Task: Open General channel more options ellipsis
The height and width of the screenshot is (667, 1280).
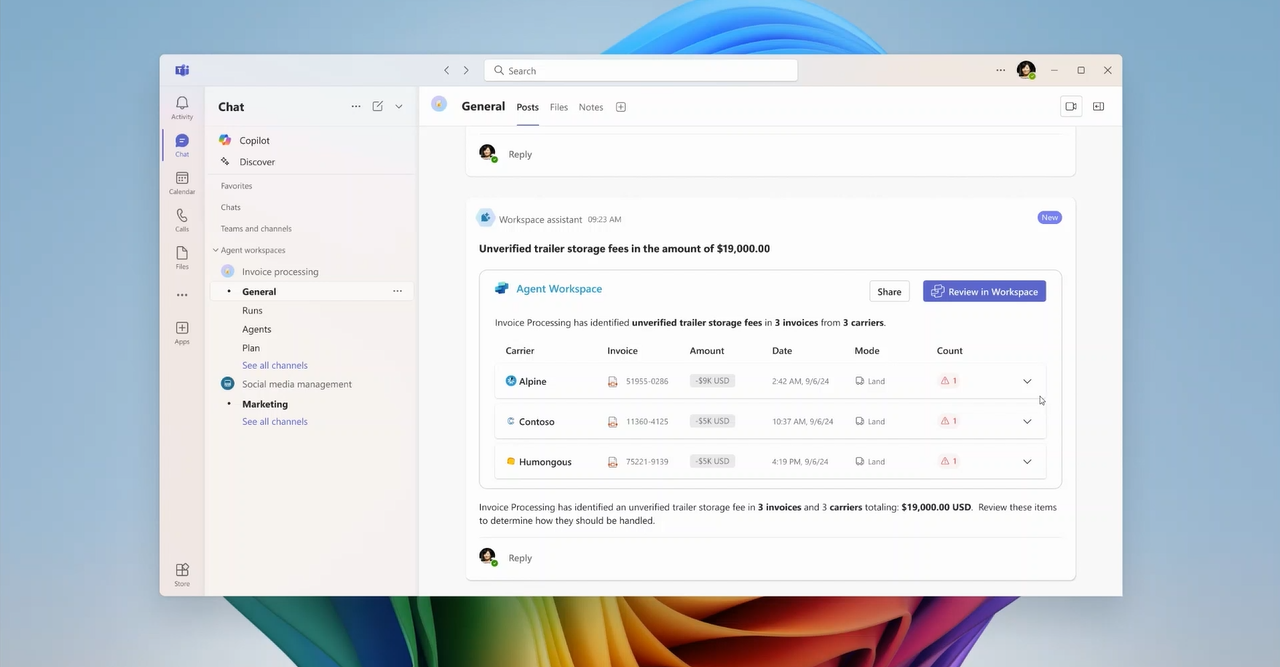Action: pos(397,291)
